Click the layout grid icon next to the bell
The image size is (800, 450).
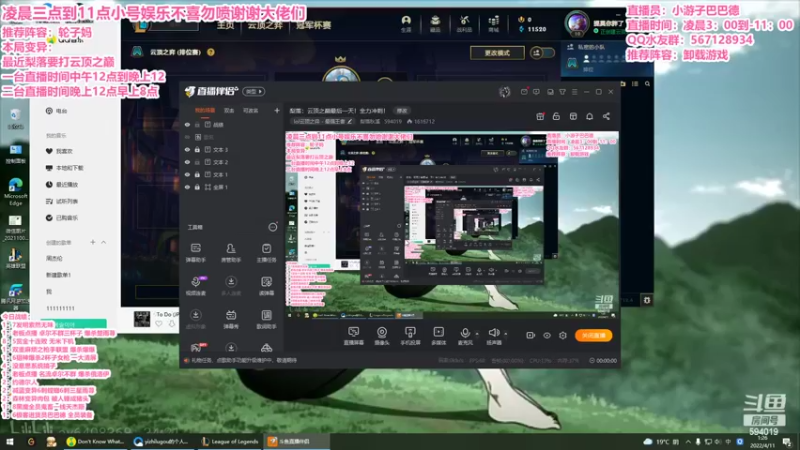click(x=573, y=116)
